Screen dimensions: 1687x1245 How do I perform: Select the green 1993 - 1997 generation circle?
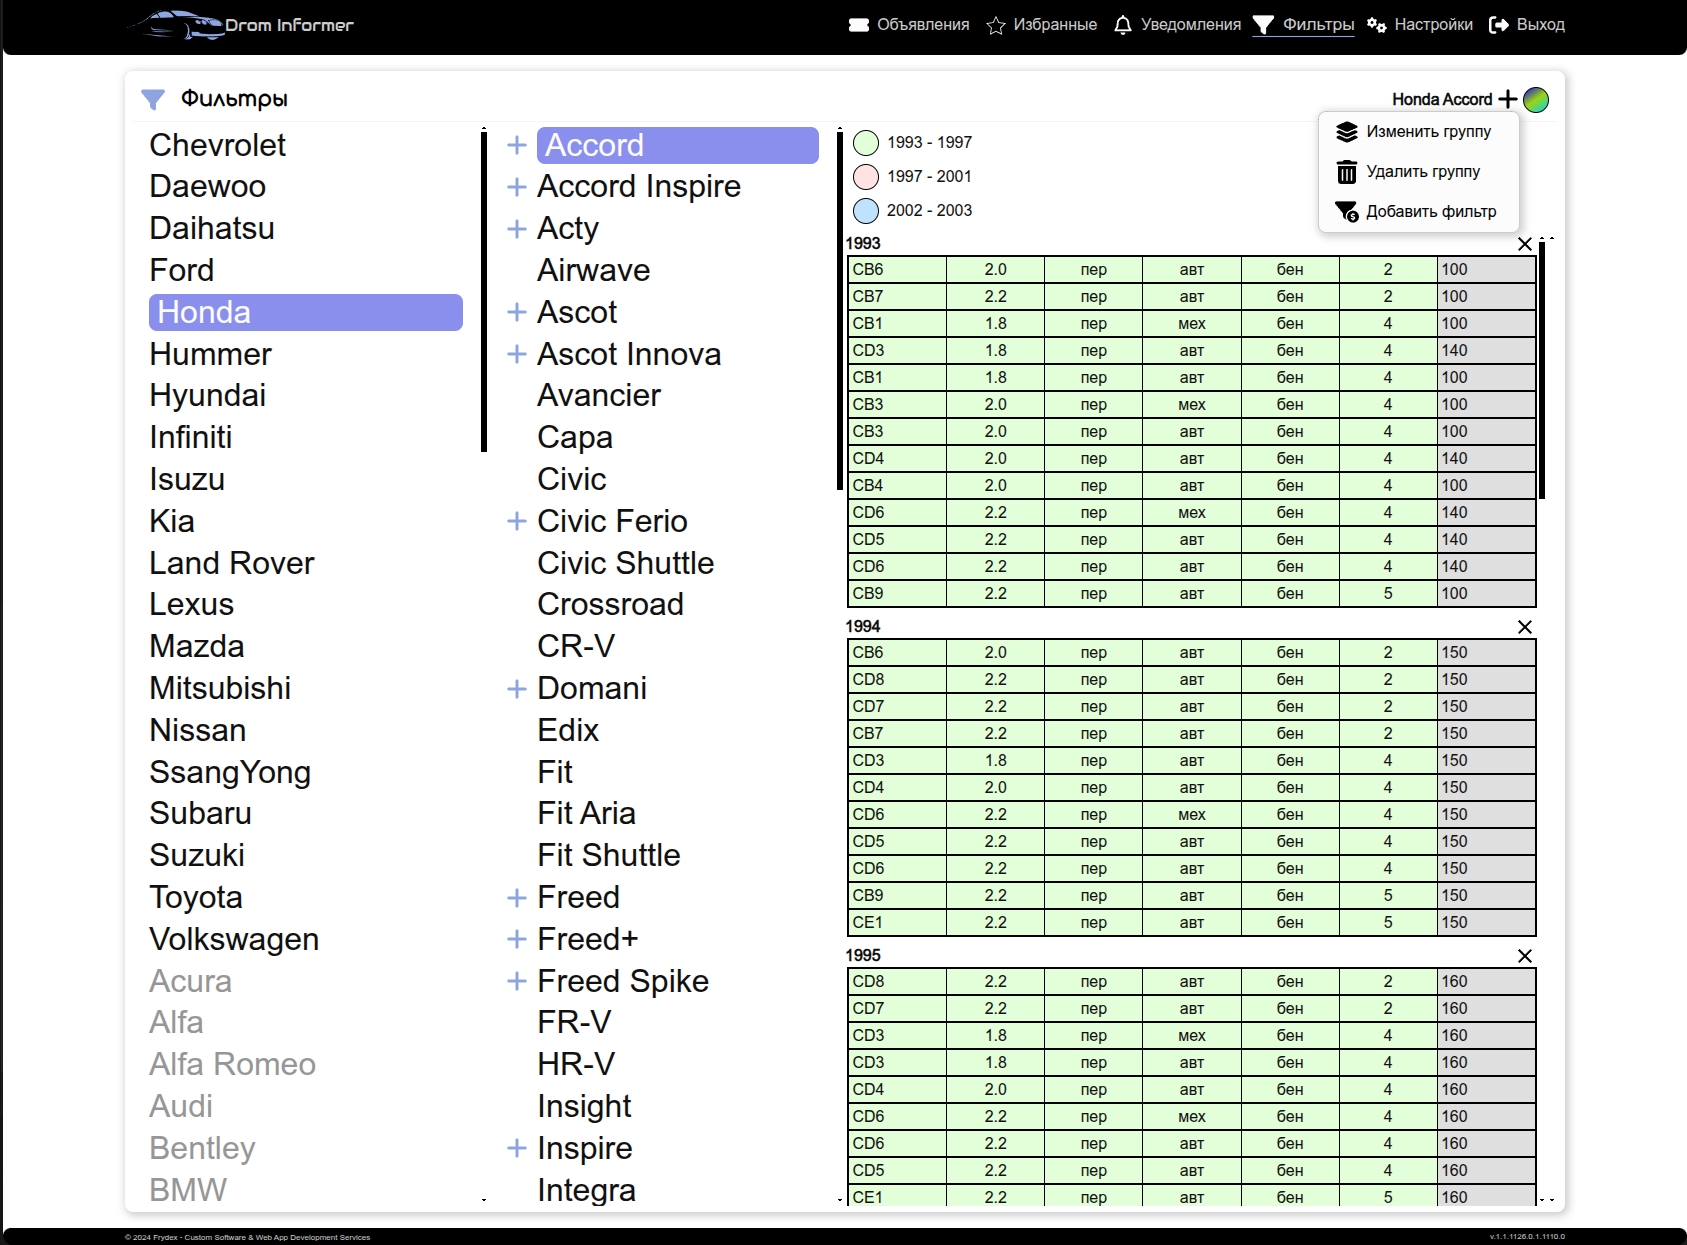[x=866, y=143]
